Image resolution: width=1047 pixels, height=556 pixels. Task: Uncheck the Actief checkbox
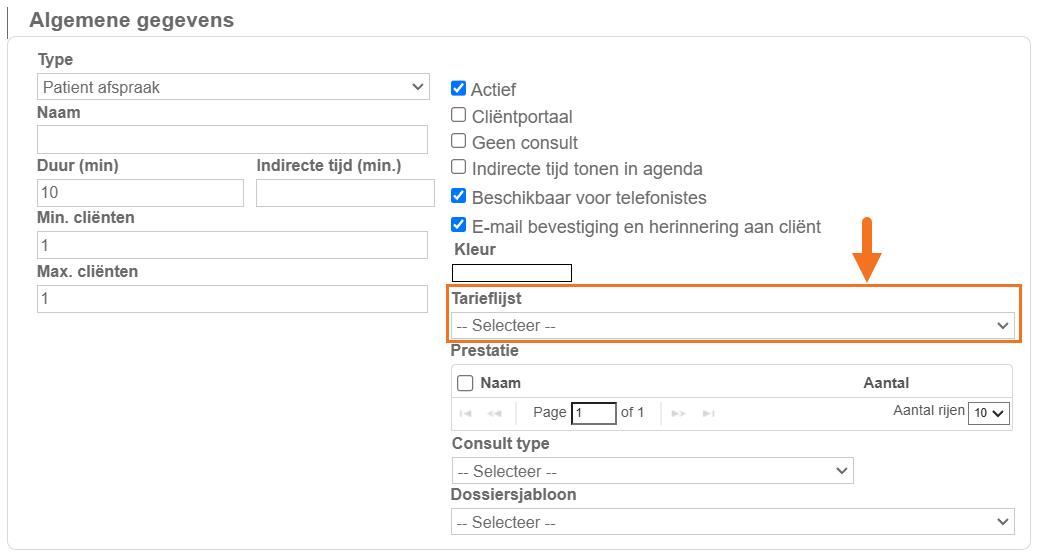point(459,89)
